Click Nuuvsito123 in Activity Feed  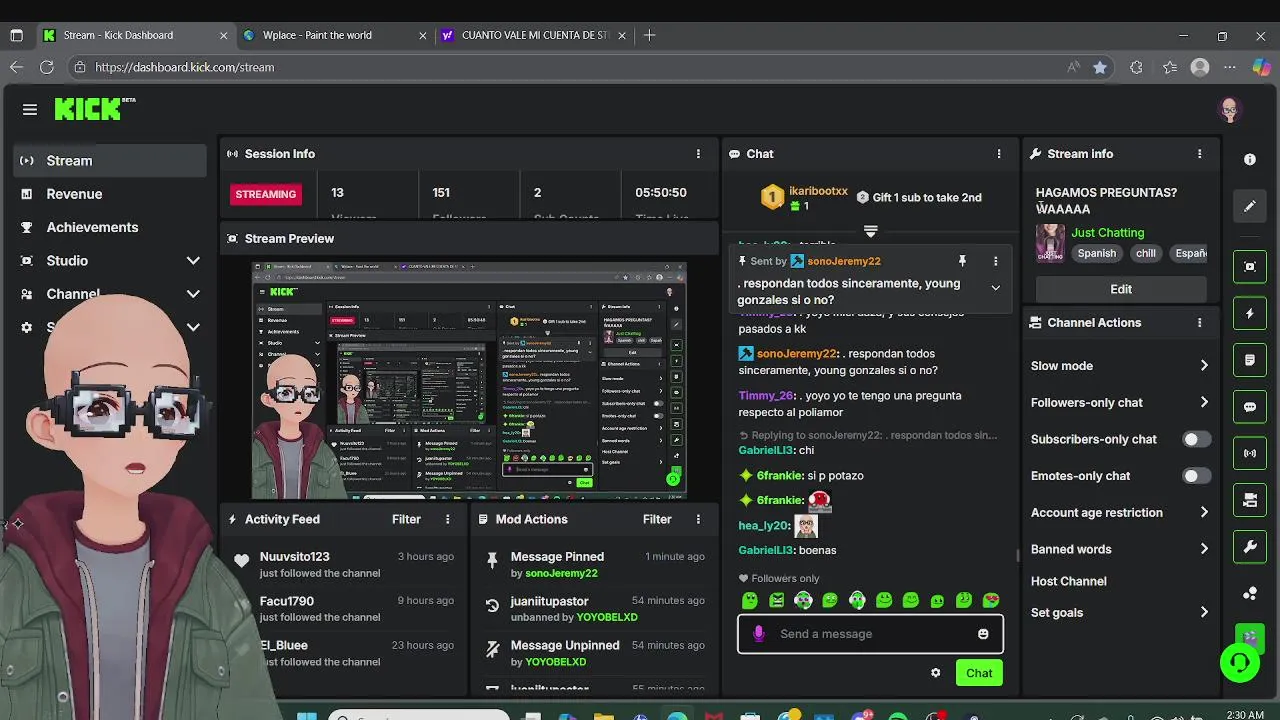pos(294,557)
